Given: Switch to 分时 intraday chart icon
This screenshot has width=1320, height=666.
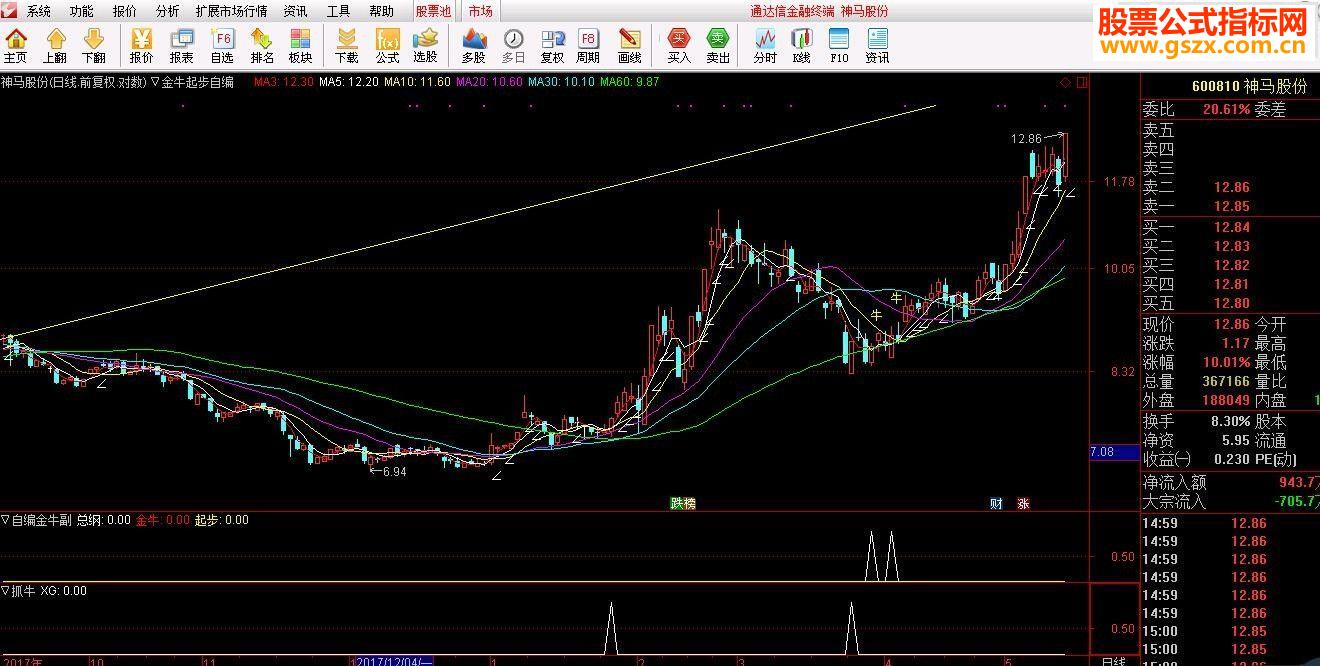Looking at the screenshot, I should (x=765, y=46).
